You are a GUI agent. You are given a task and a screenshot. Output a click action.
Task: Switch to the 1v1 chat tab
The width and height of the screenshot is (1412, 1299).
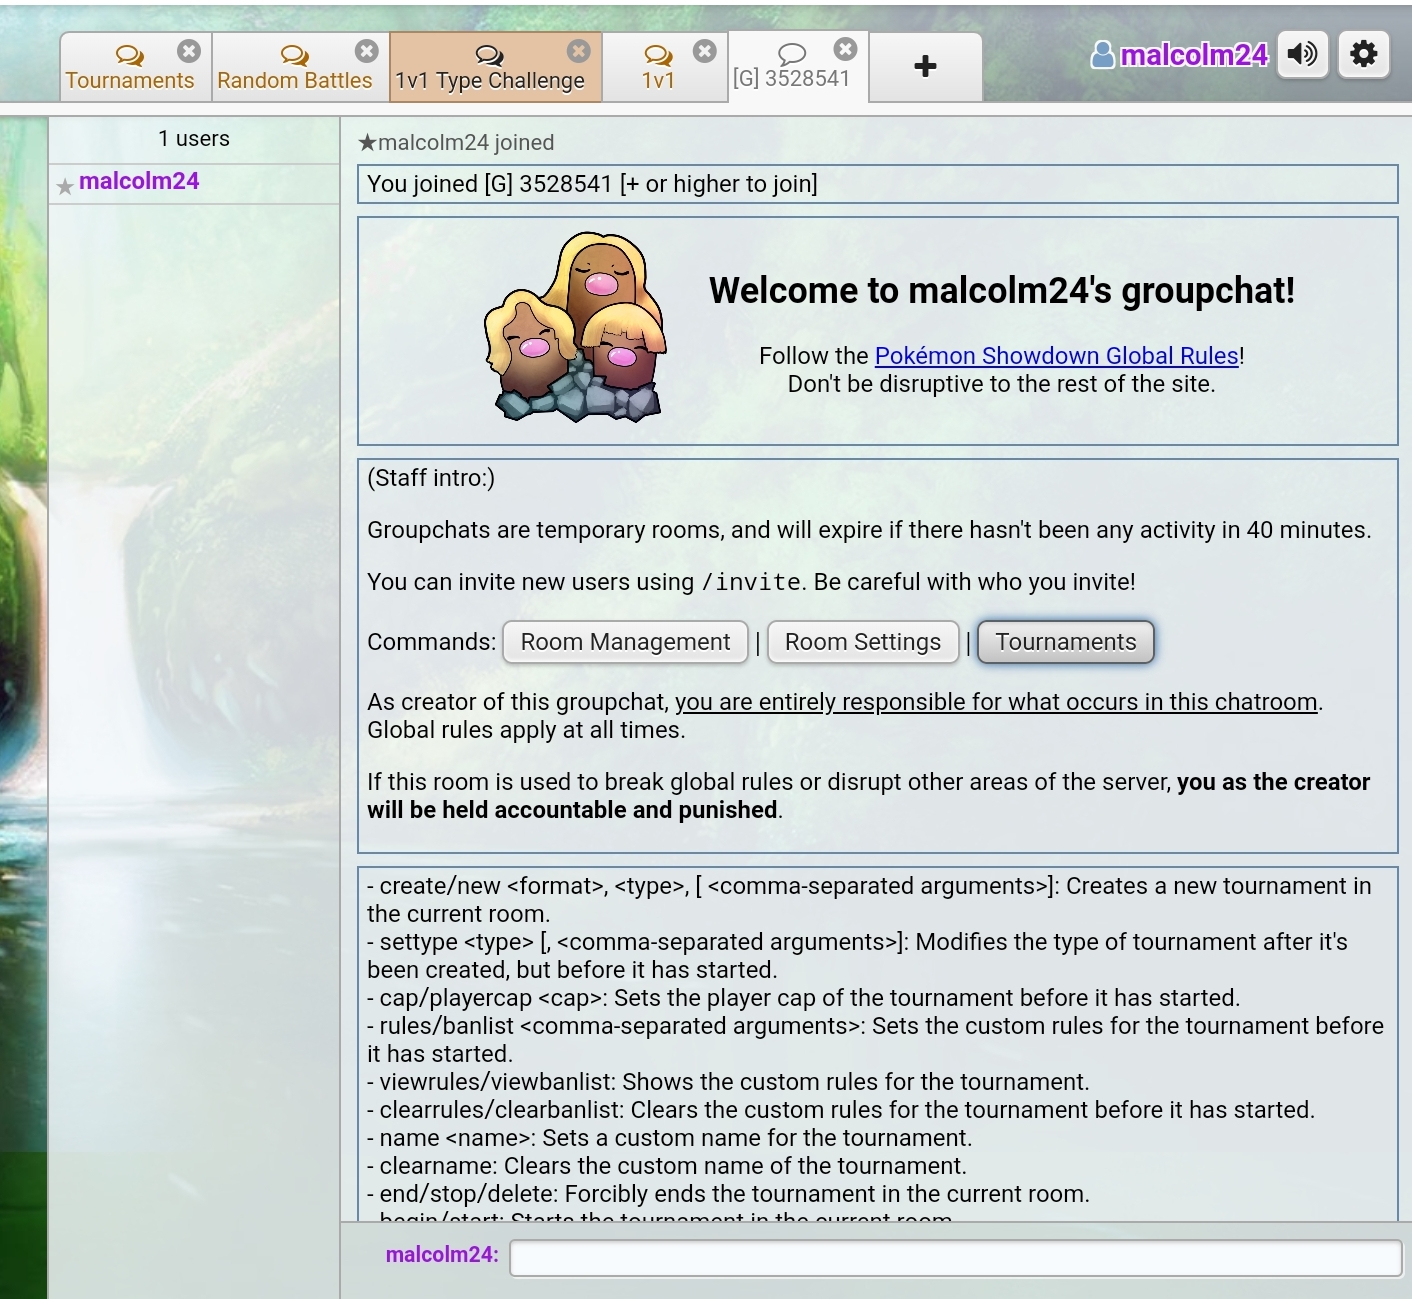657,69
